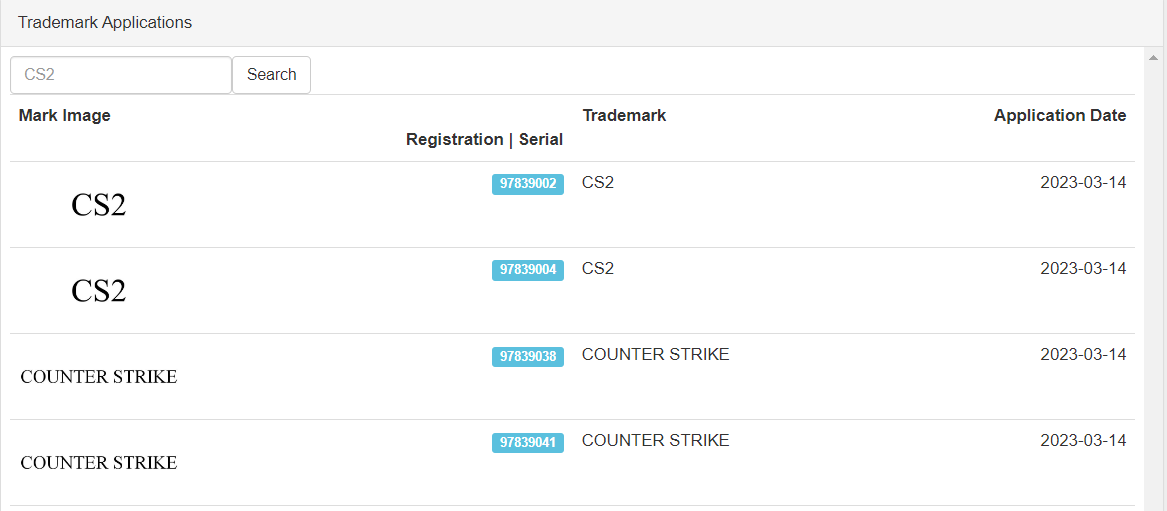Open serial badge 97839004
Image resolution: width=1167 pixels, height=511 pixels.
click(528, 271)
